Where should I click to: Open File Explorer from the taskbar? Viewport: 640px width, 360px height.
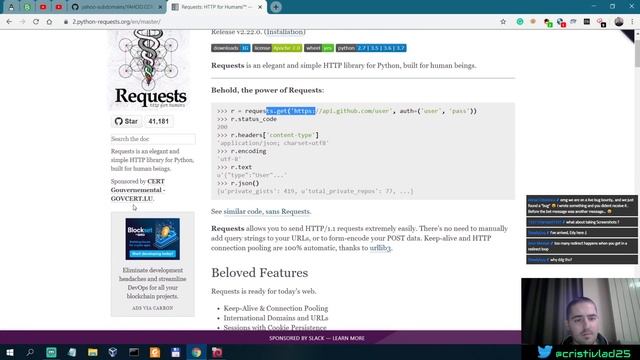tap(93, 352)
